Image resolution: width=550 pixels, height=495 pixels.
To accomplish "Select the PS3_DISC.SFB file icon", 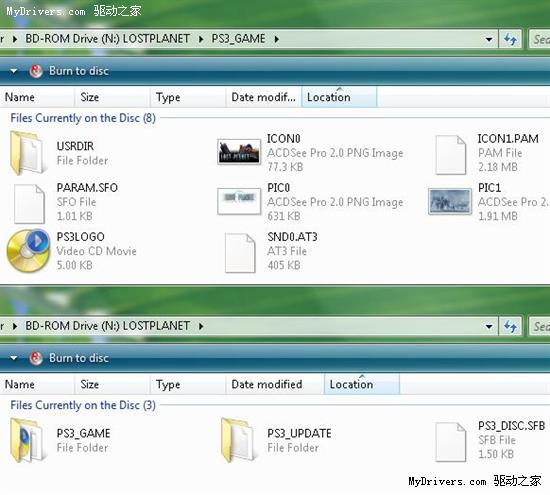I will pyautogui.click(x=451, y=442).
